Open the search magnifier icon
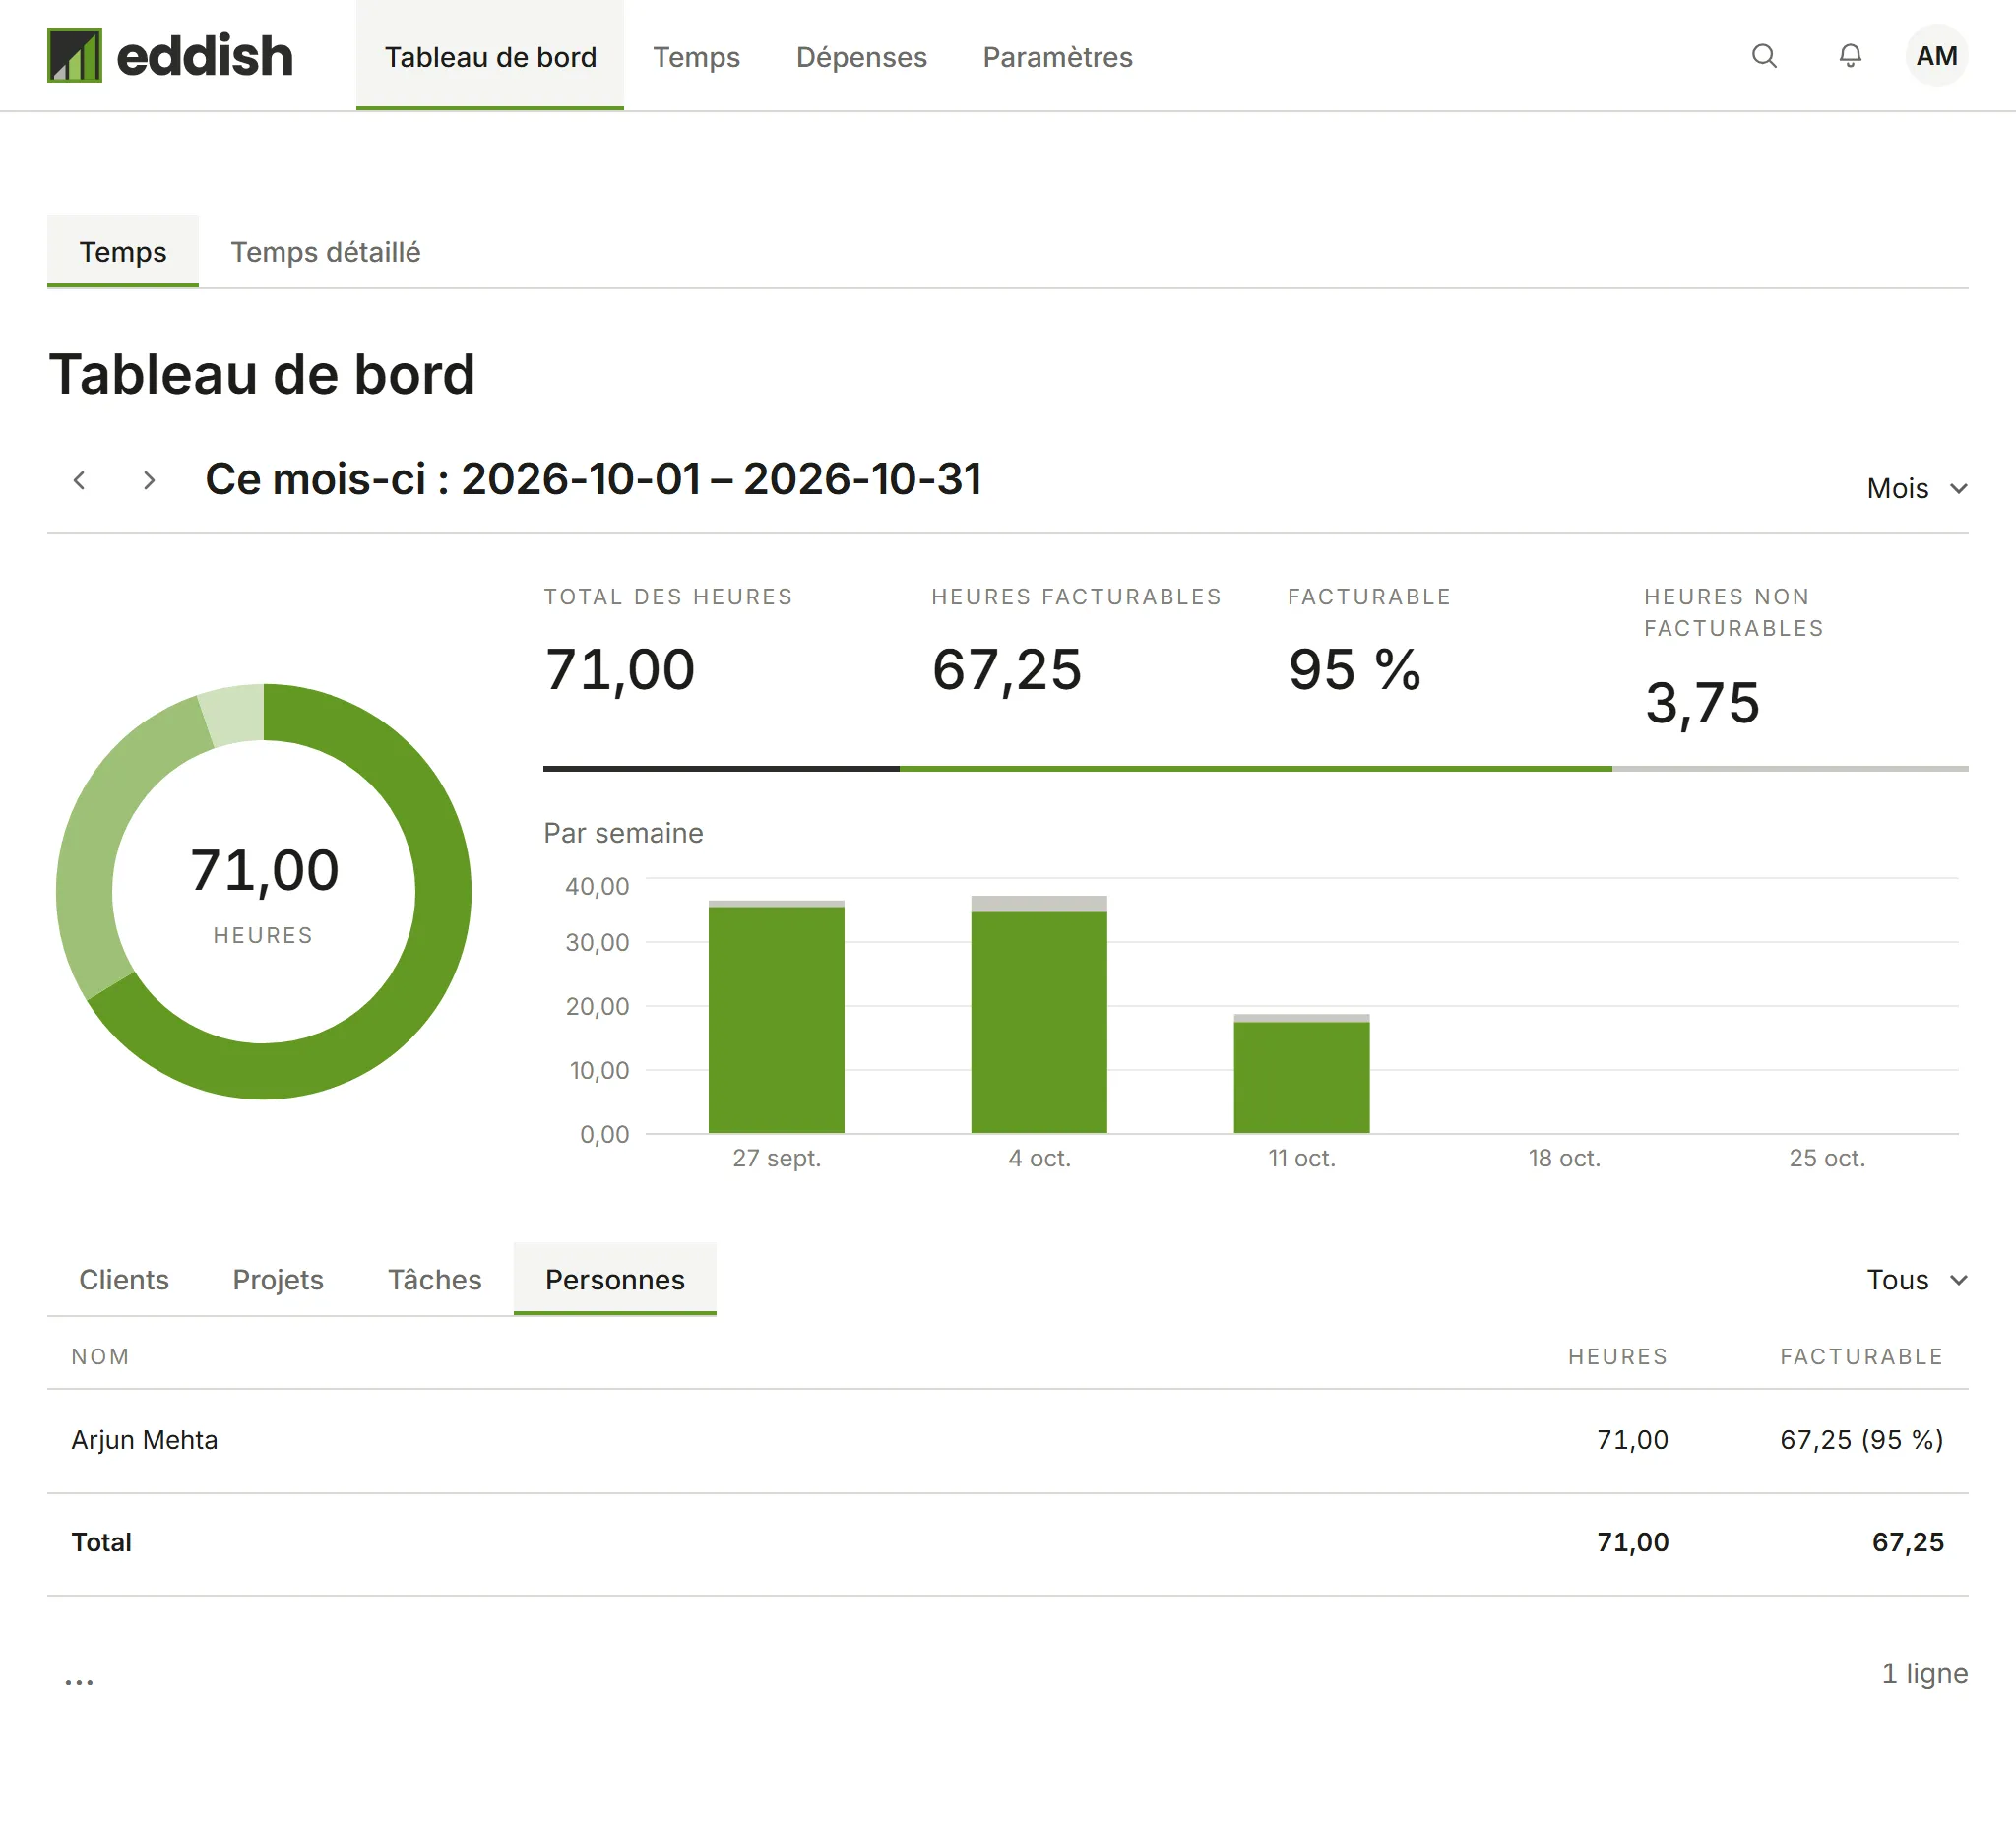This screenshot has width=2016, height=1821. [x=1764, y=56]
